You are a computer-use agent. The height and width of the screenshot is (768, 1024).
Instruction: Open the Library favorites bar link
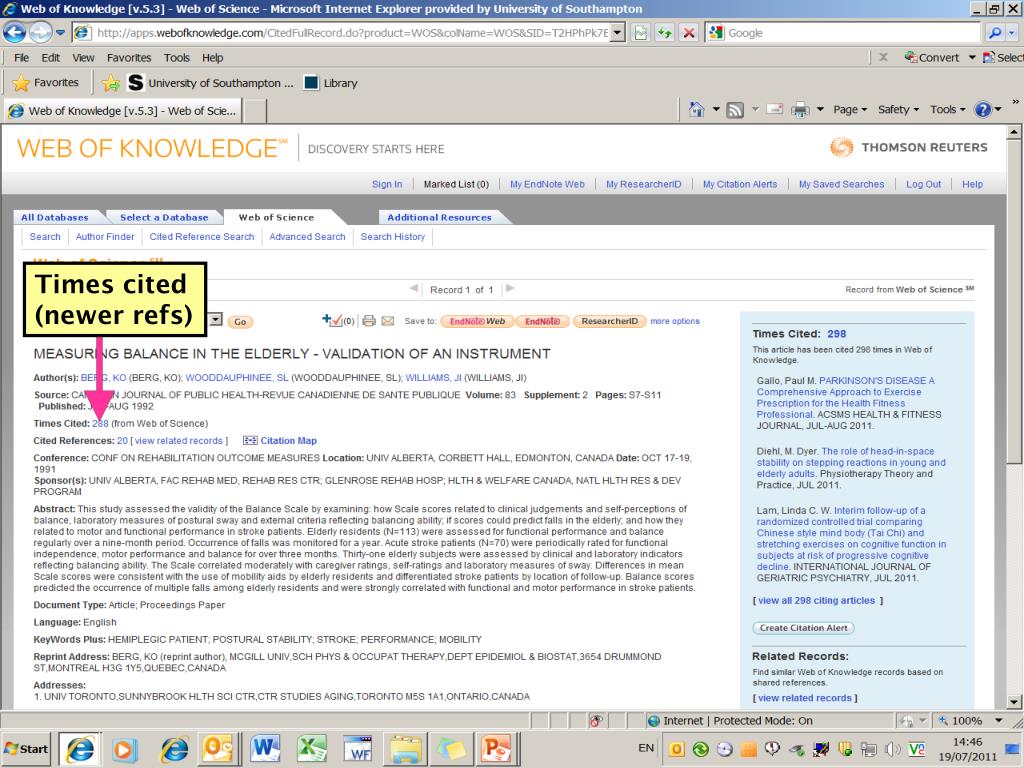[x=331, y=83]
